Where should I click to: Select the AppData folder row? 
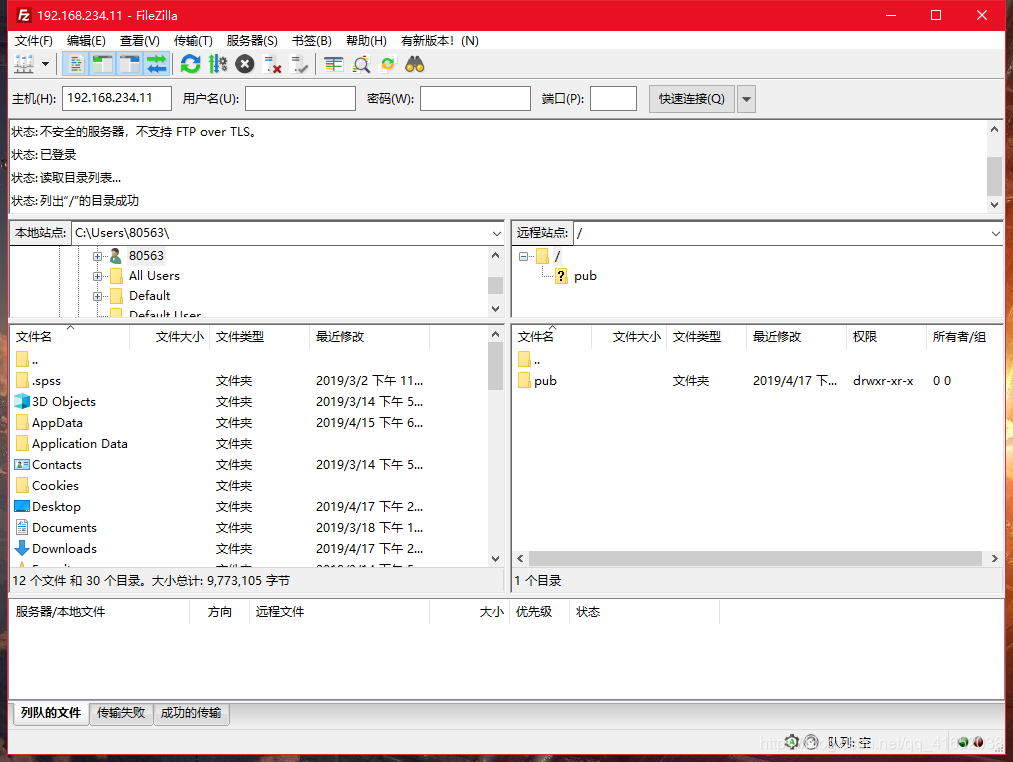[x=249, y=423]
